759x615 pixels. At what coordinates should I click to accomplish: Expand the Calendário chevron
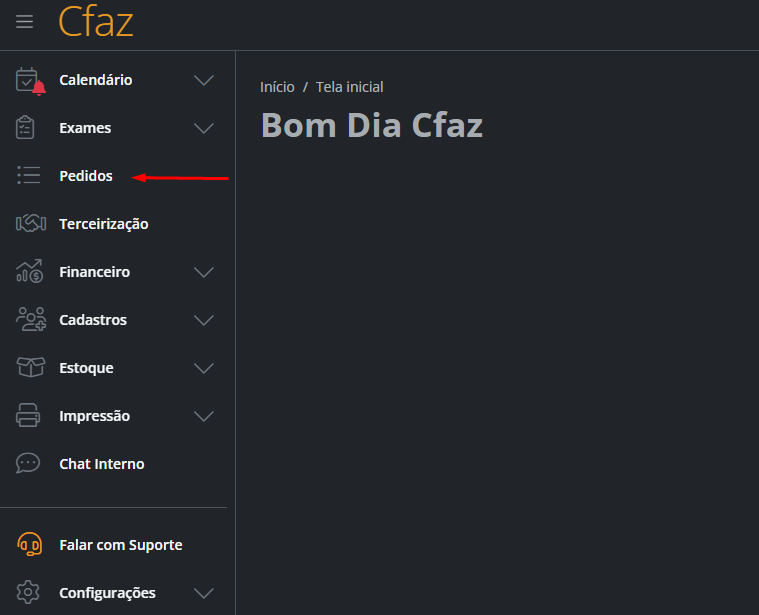(204, 80)
